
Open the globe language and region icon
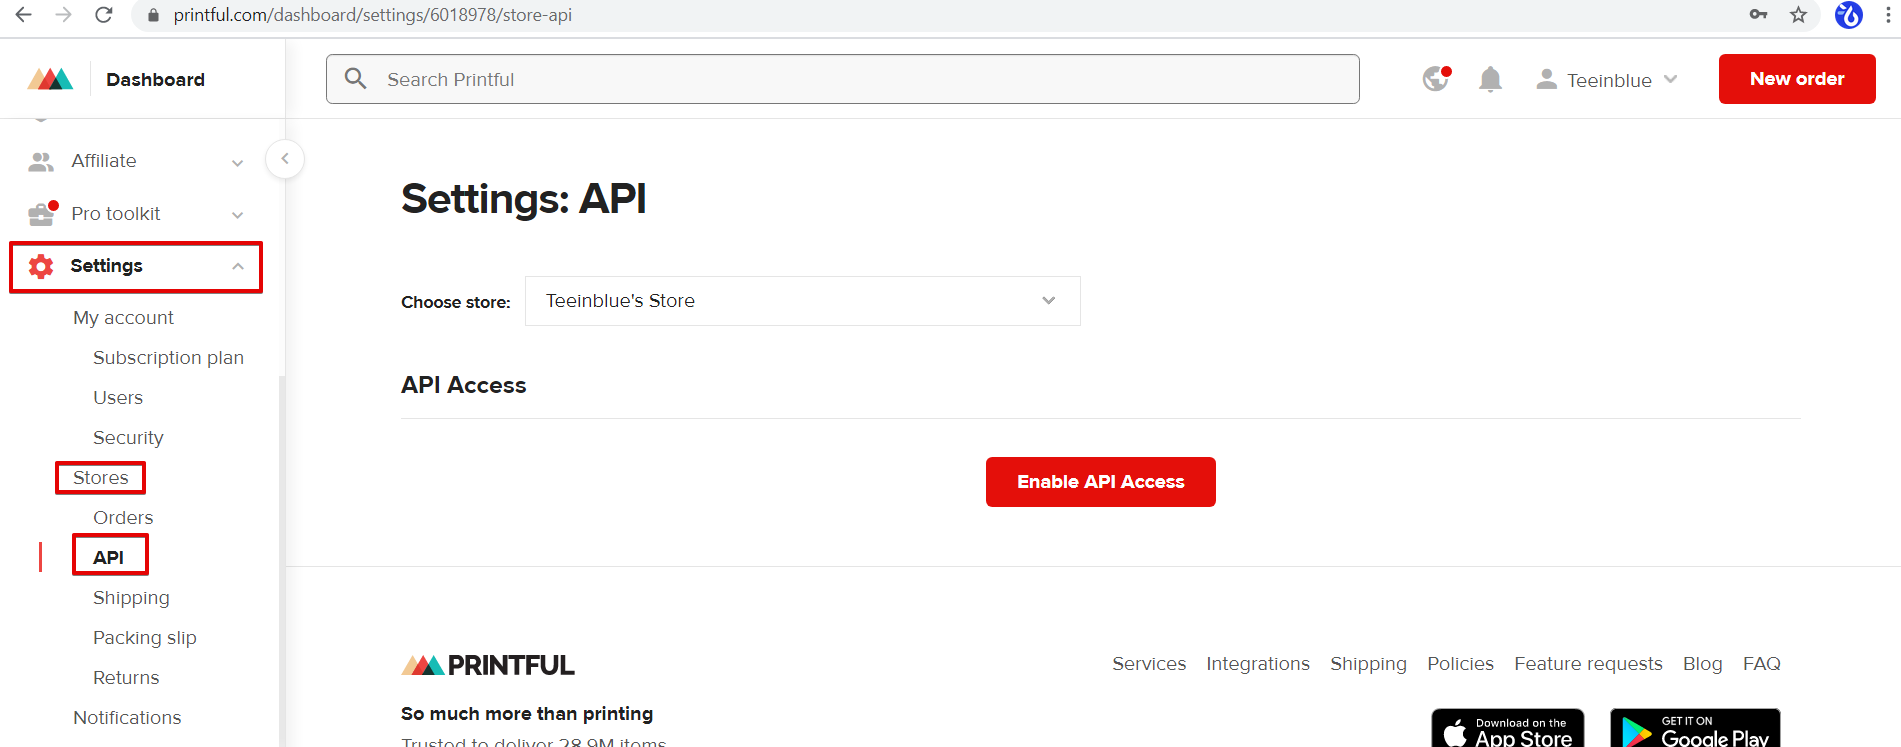point(1436,79)
